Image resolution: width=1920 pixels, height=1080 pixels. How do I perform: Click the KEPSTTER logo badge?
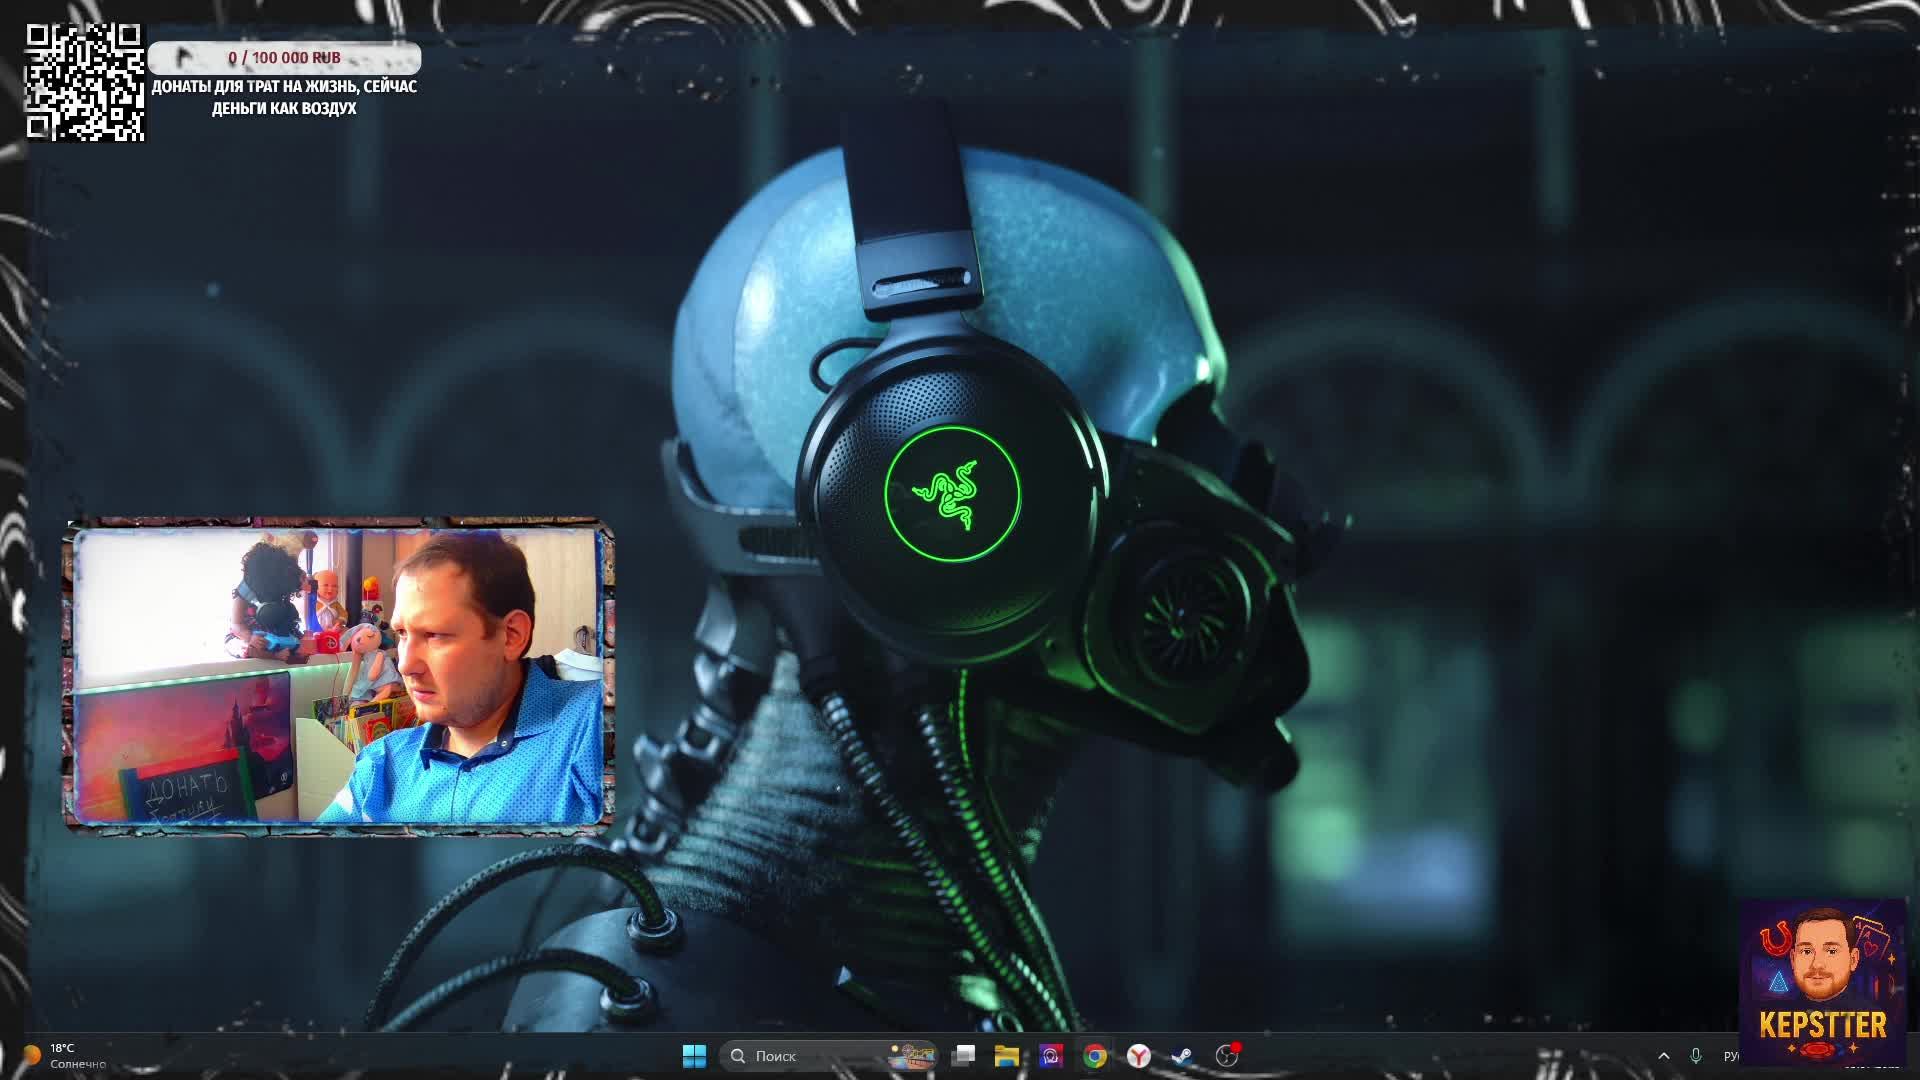point(1822,982)
